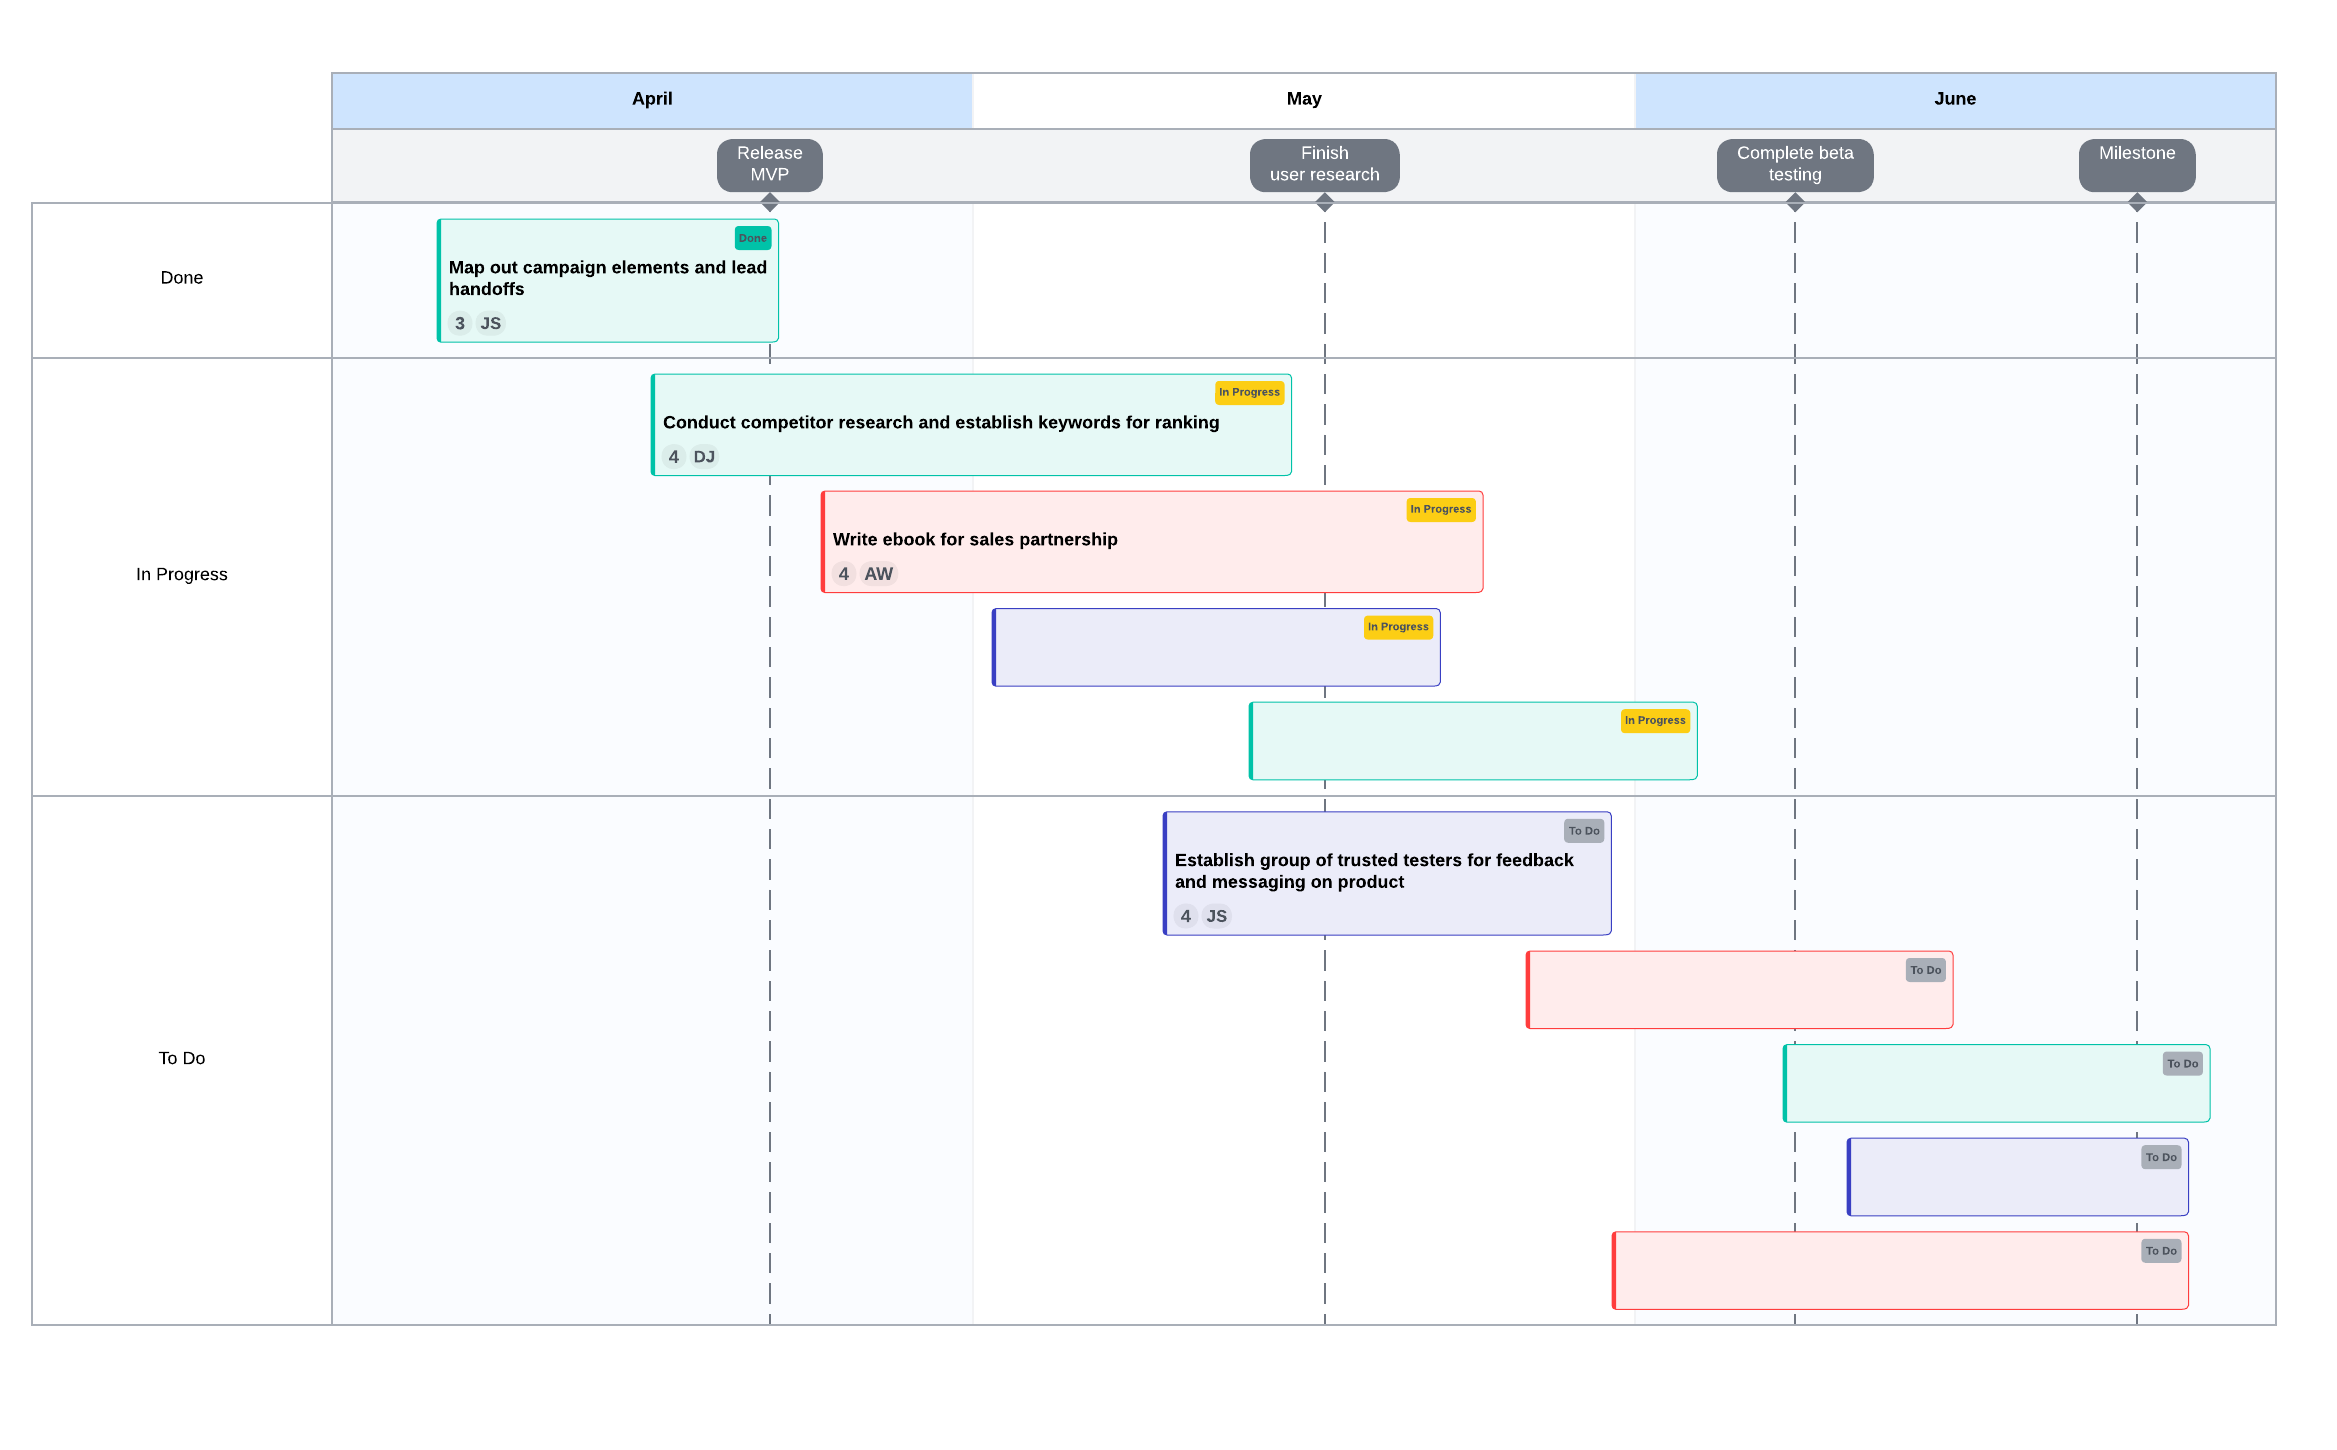This screenshot has width=2337, height=1450.
Task: Select the Complete beta testing label
Action: point(1794,164)
